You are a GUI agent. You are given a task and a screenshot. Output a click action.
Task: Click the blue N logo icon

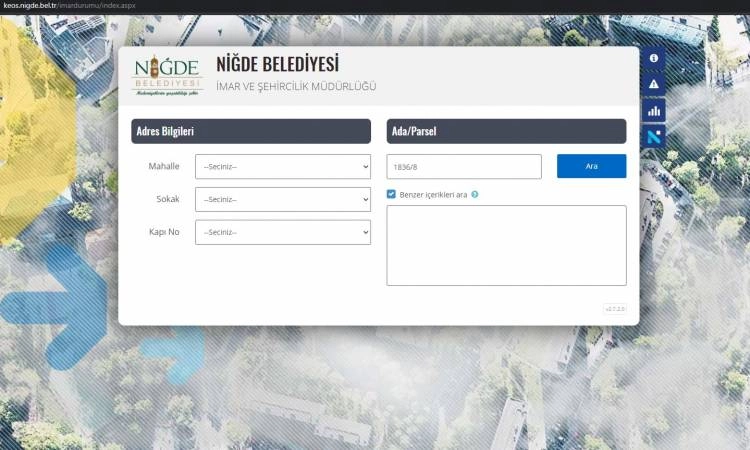click(x=654, y=137)
